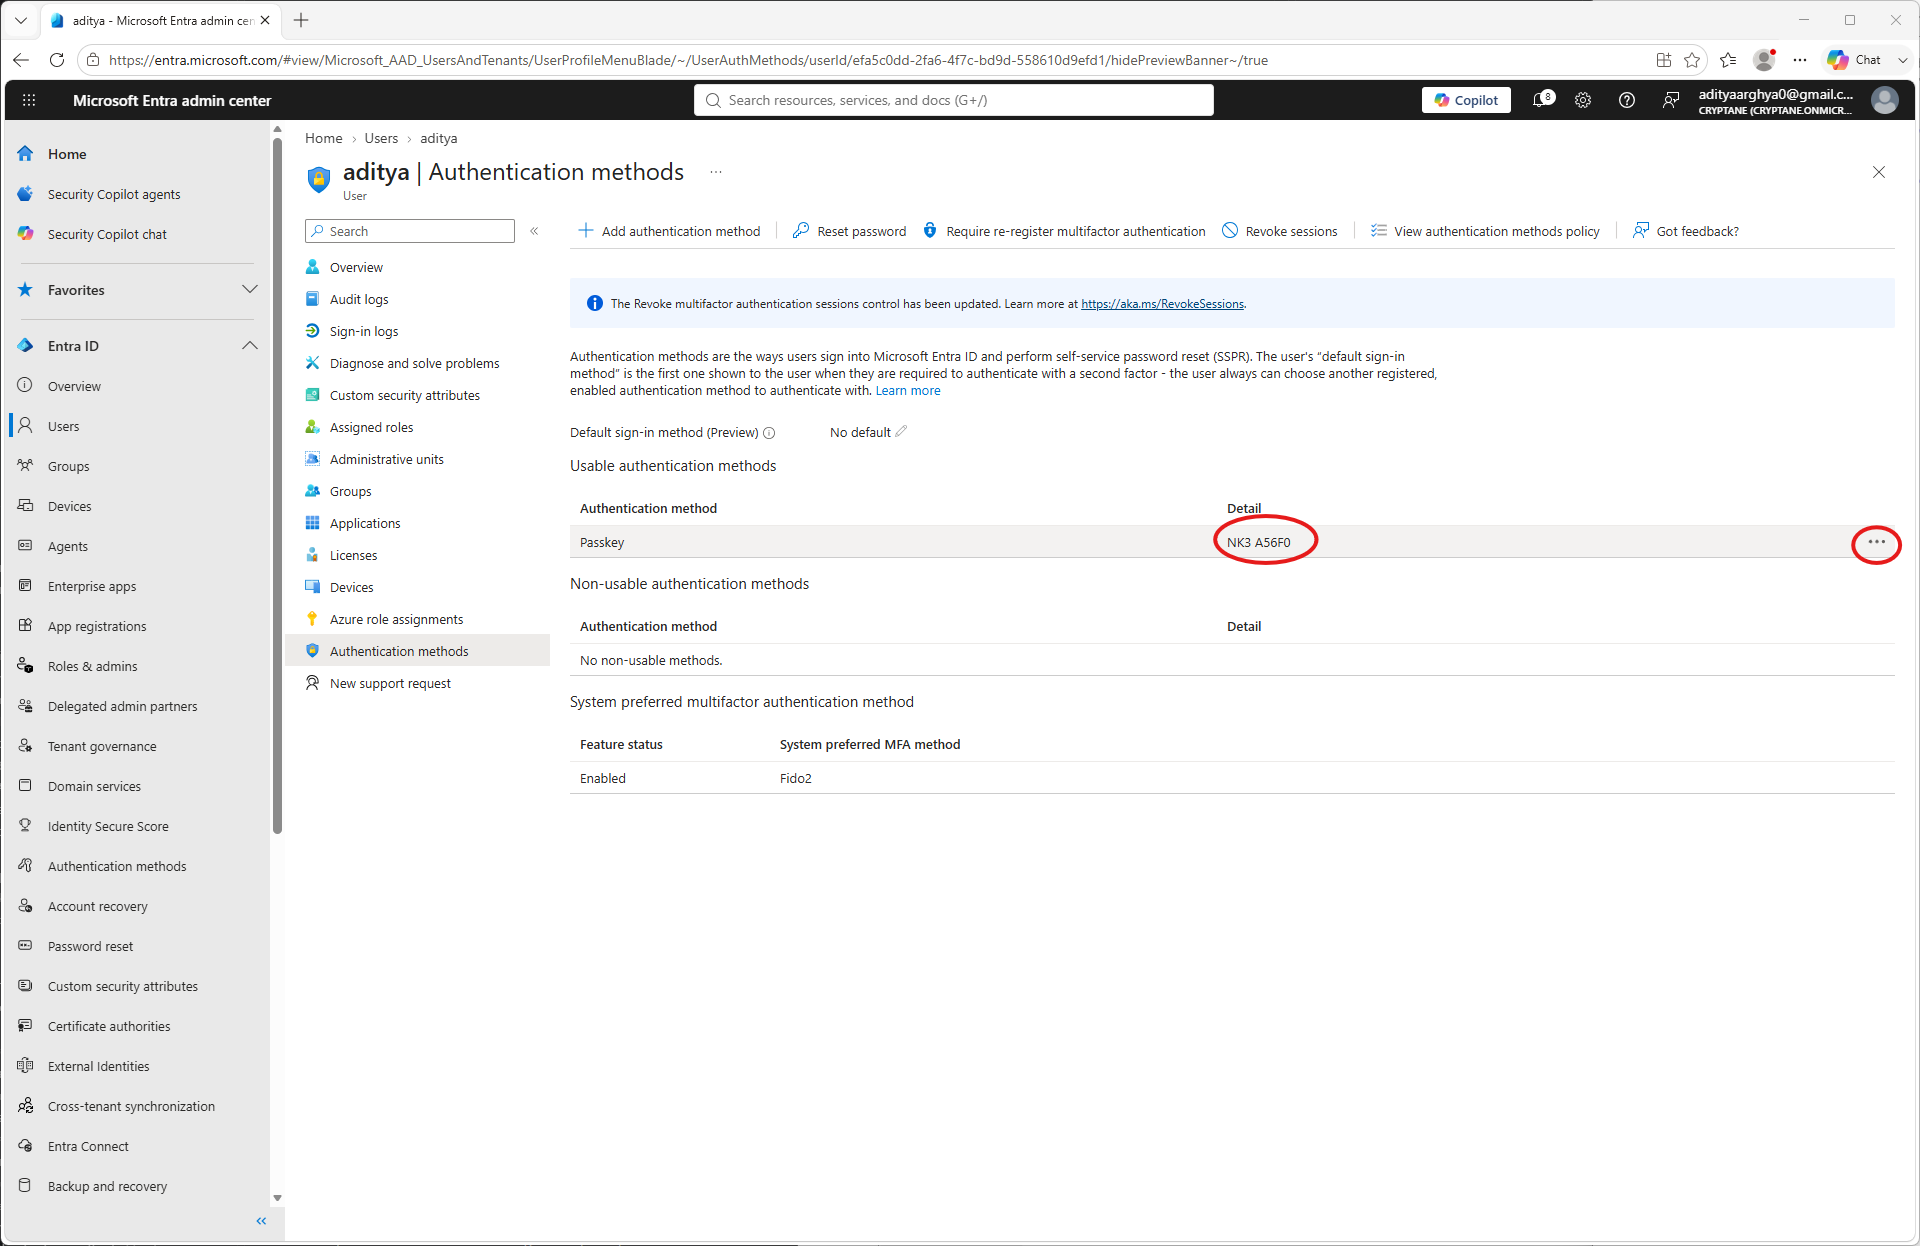Click the resource search box
This screenshot has width=1920, height=1246.
(954, 100)
